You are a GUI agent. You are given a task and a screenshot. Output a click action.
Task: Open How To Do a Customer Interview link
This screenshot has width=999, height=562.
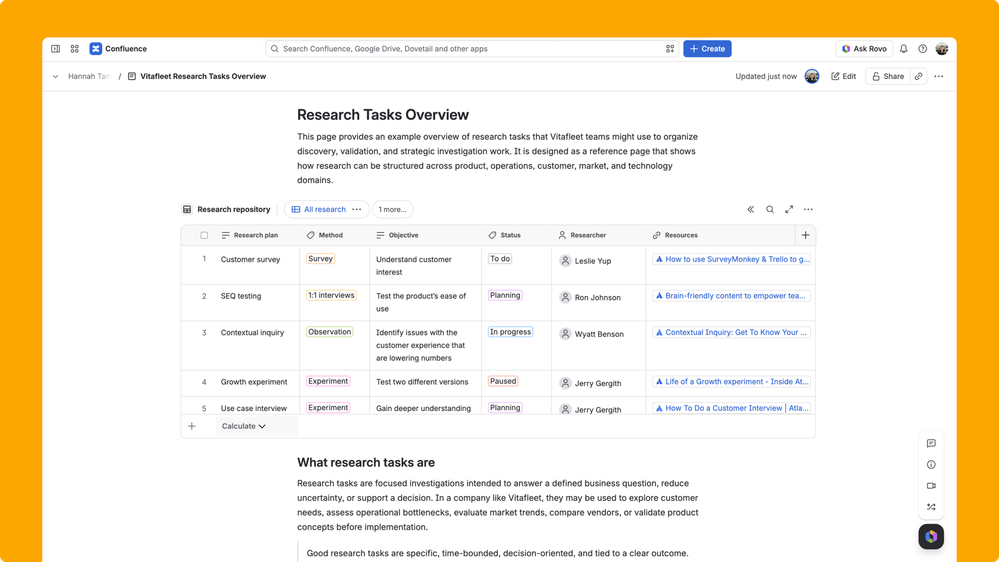731,408
